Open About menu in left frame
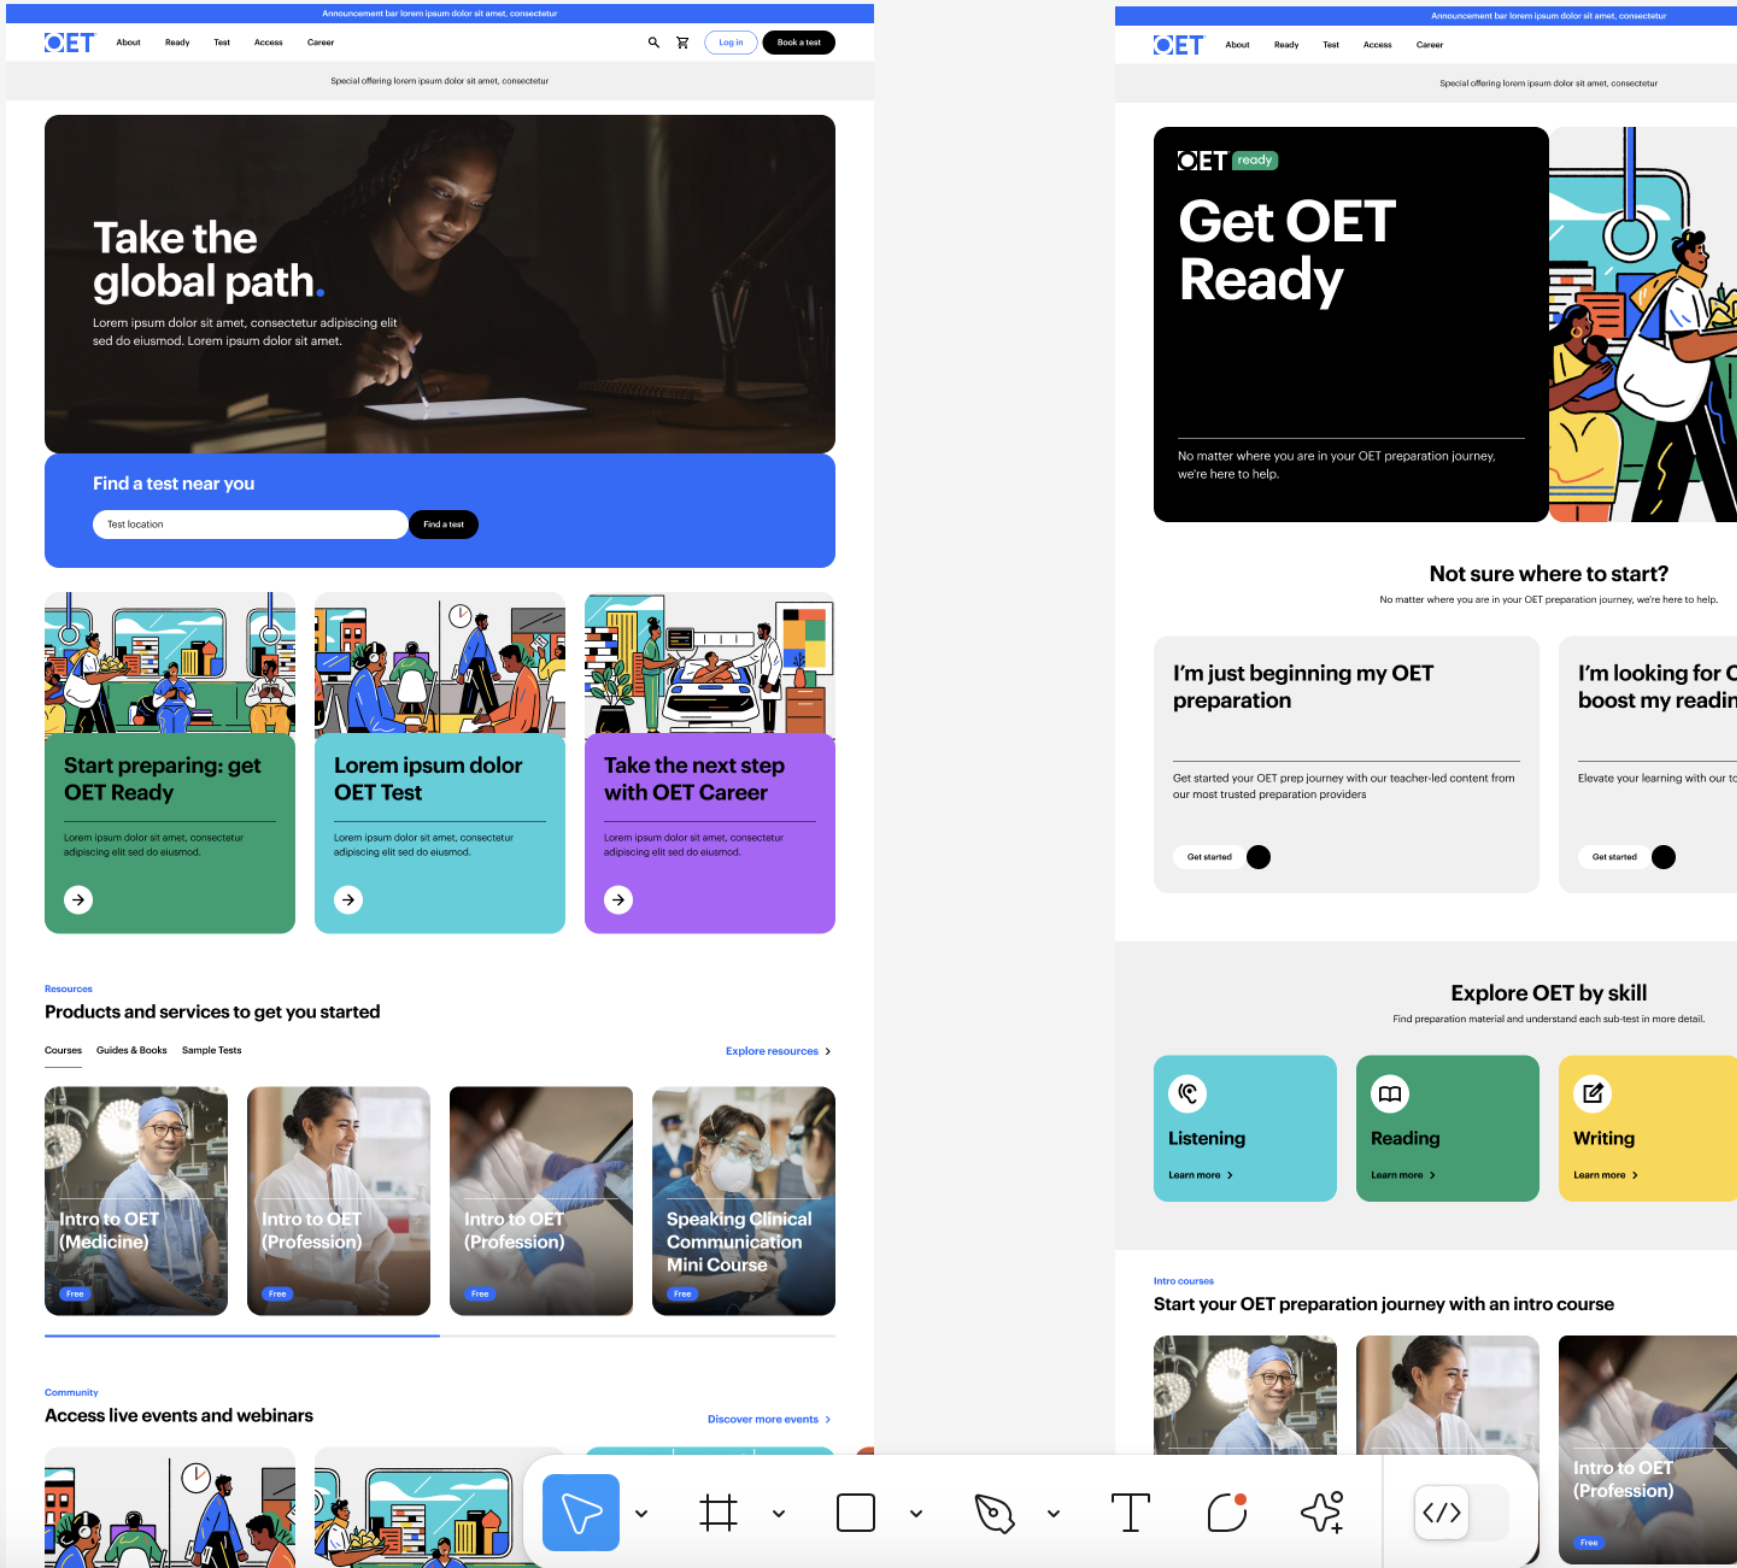1737x1568 pixels. [x=128, y=42]
